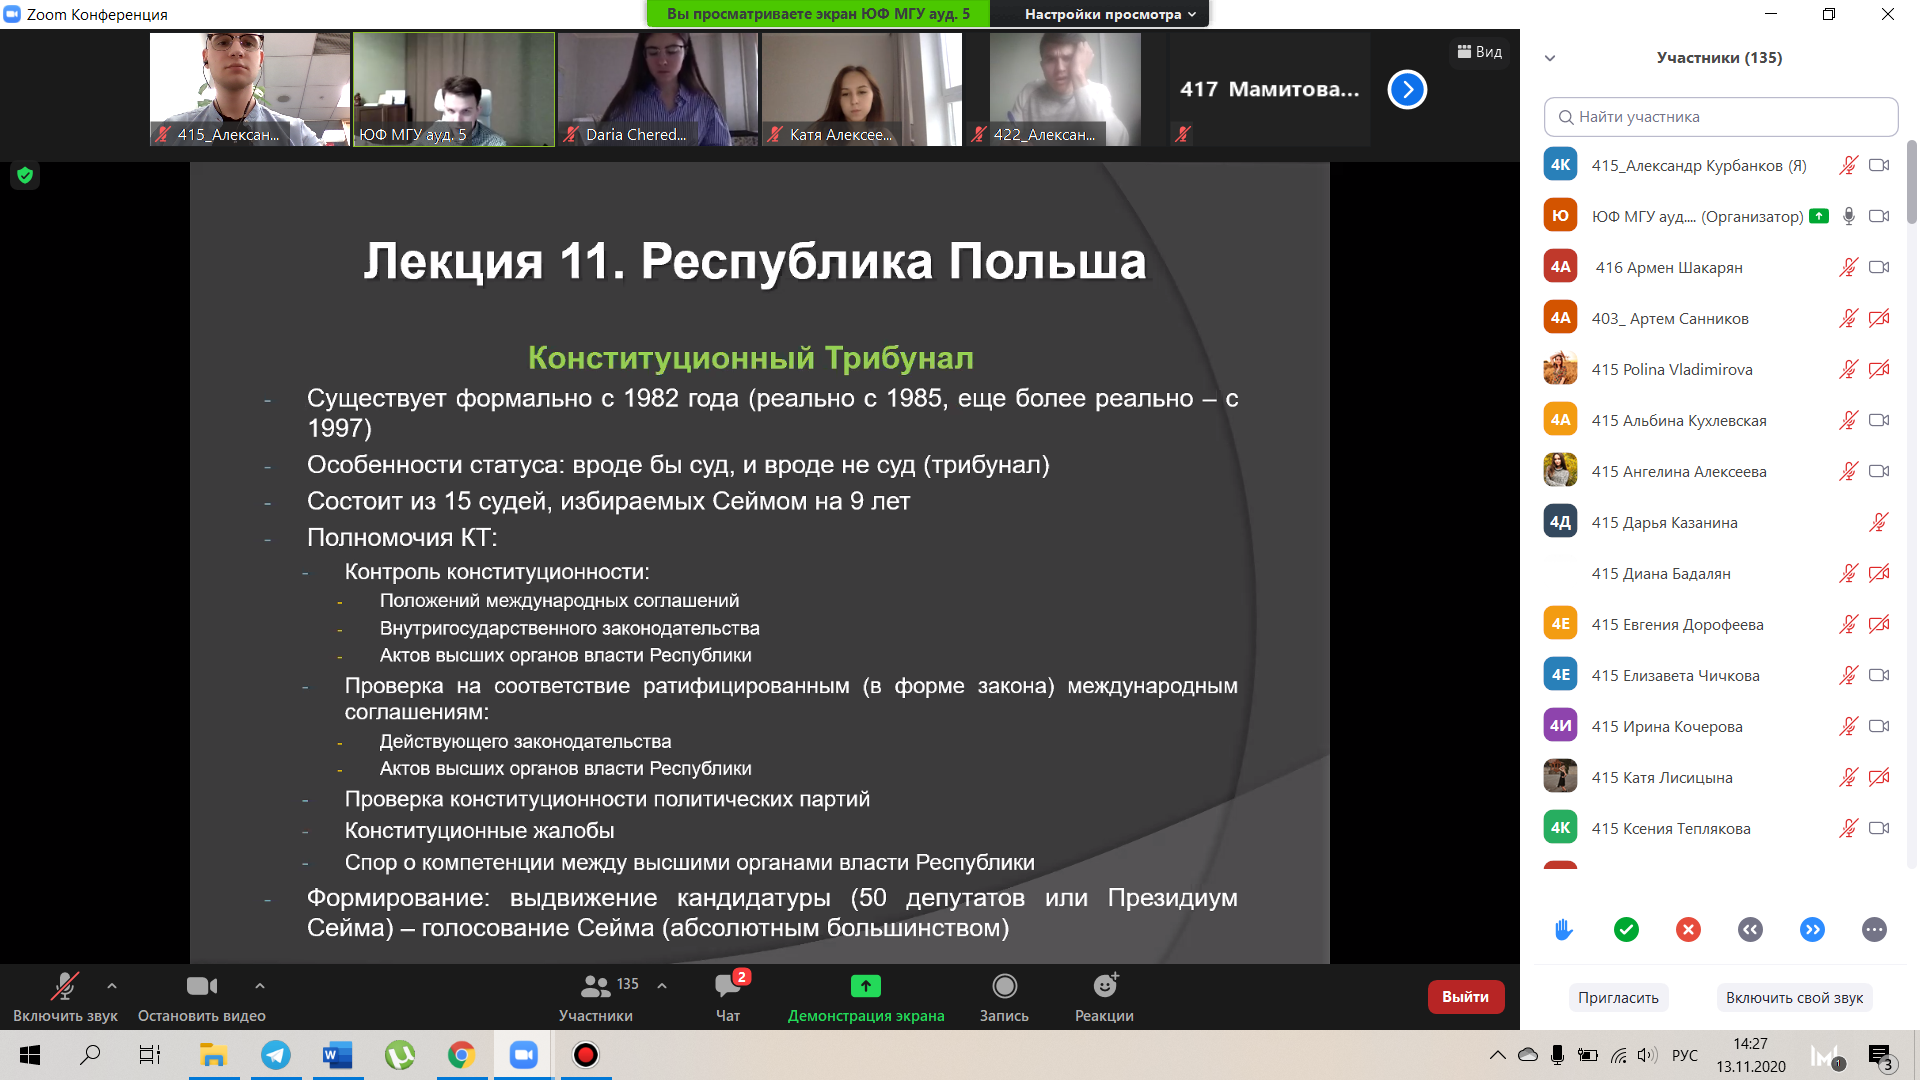The height and width of the screenshot is (1080, 1920).
Task: Toggle camera icon for 415_Александр Курбанков
Action: pos(1879,165)
